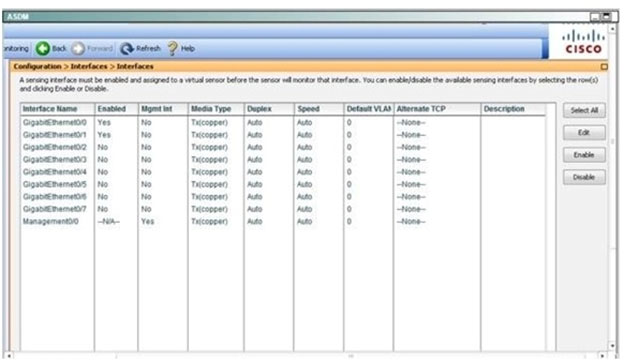The width and height of the screenshot is (624, 363).
Task: Sort by Description column header
Action: (x=513, y=109)
